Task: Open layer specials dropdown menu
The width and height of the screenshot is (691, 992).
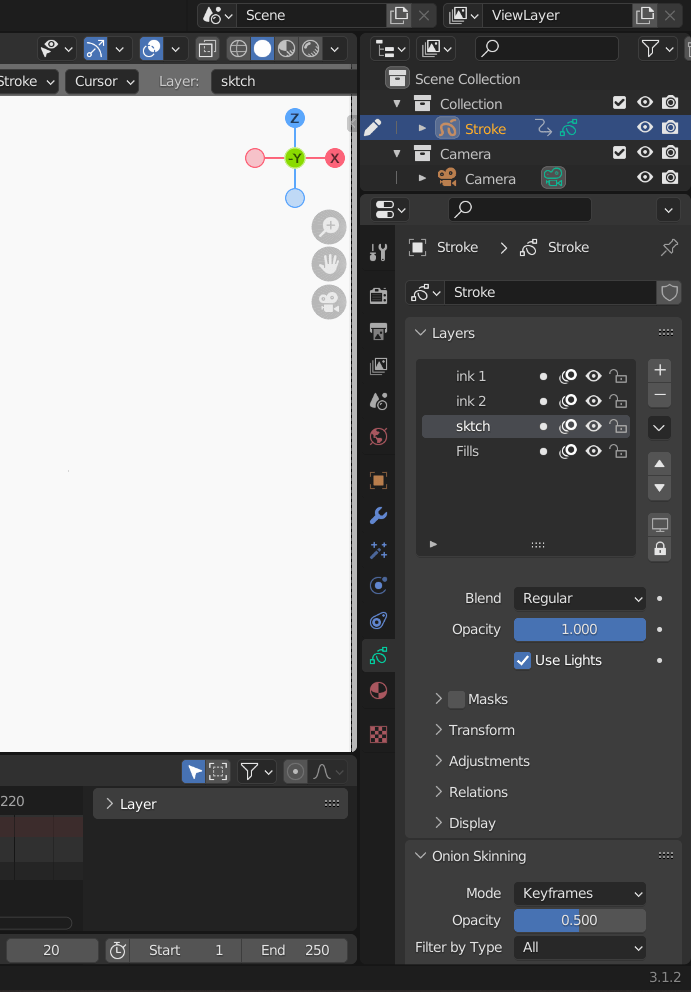Action: [x=659, y=428]
